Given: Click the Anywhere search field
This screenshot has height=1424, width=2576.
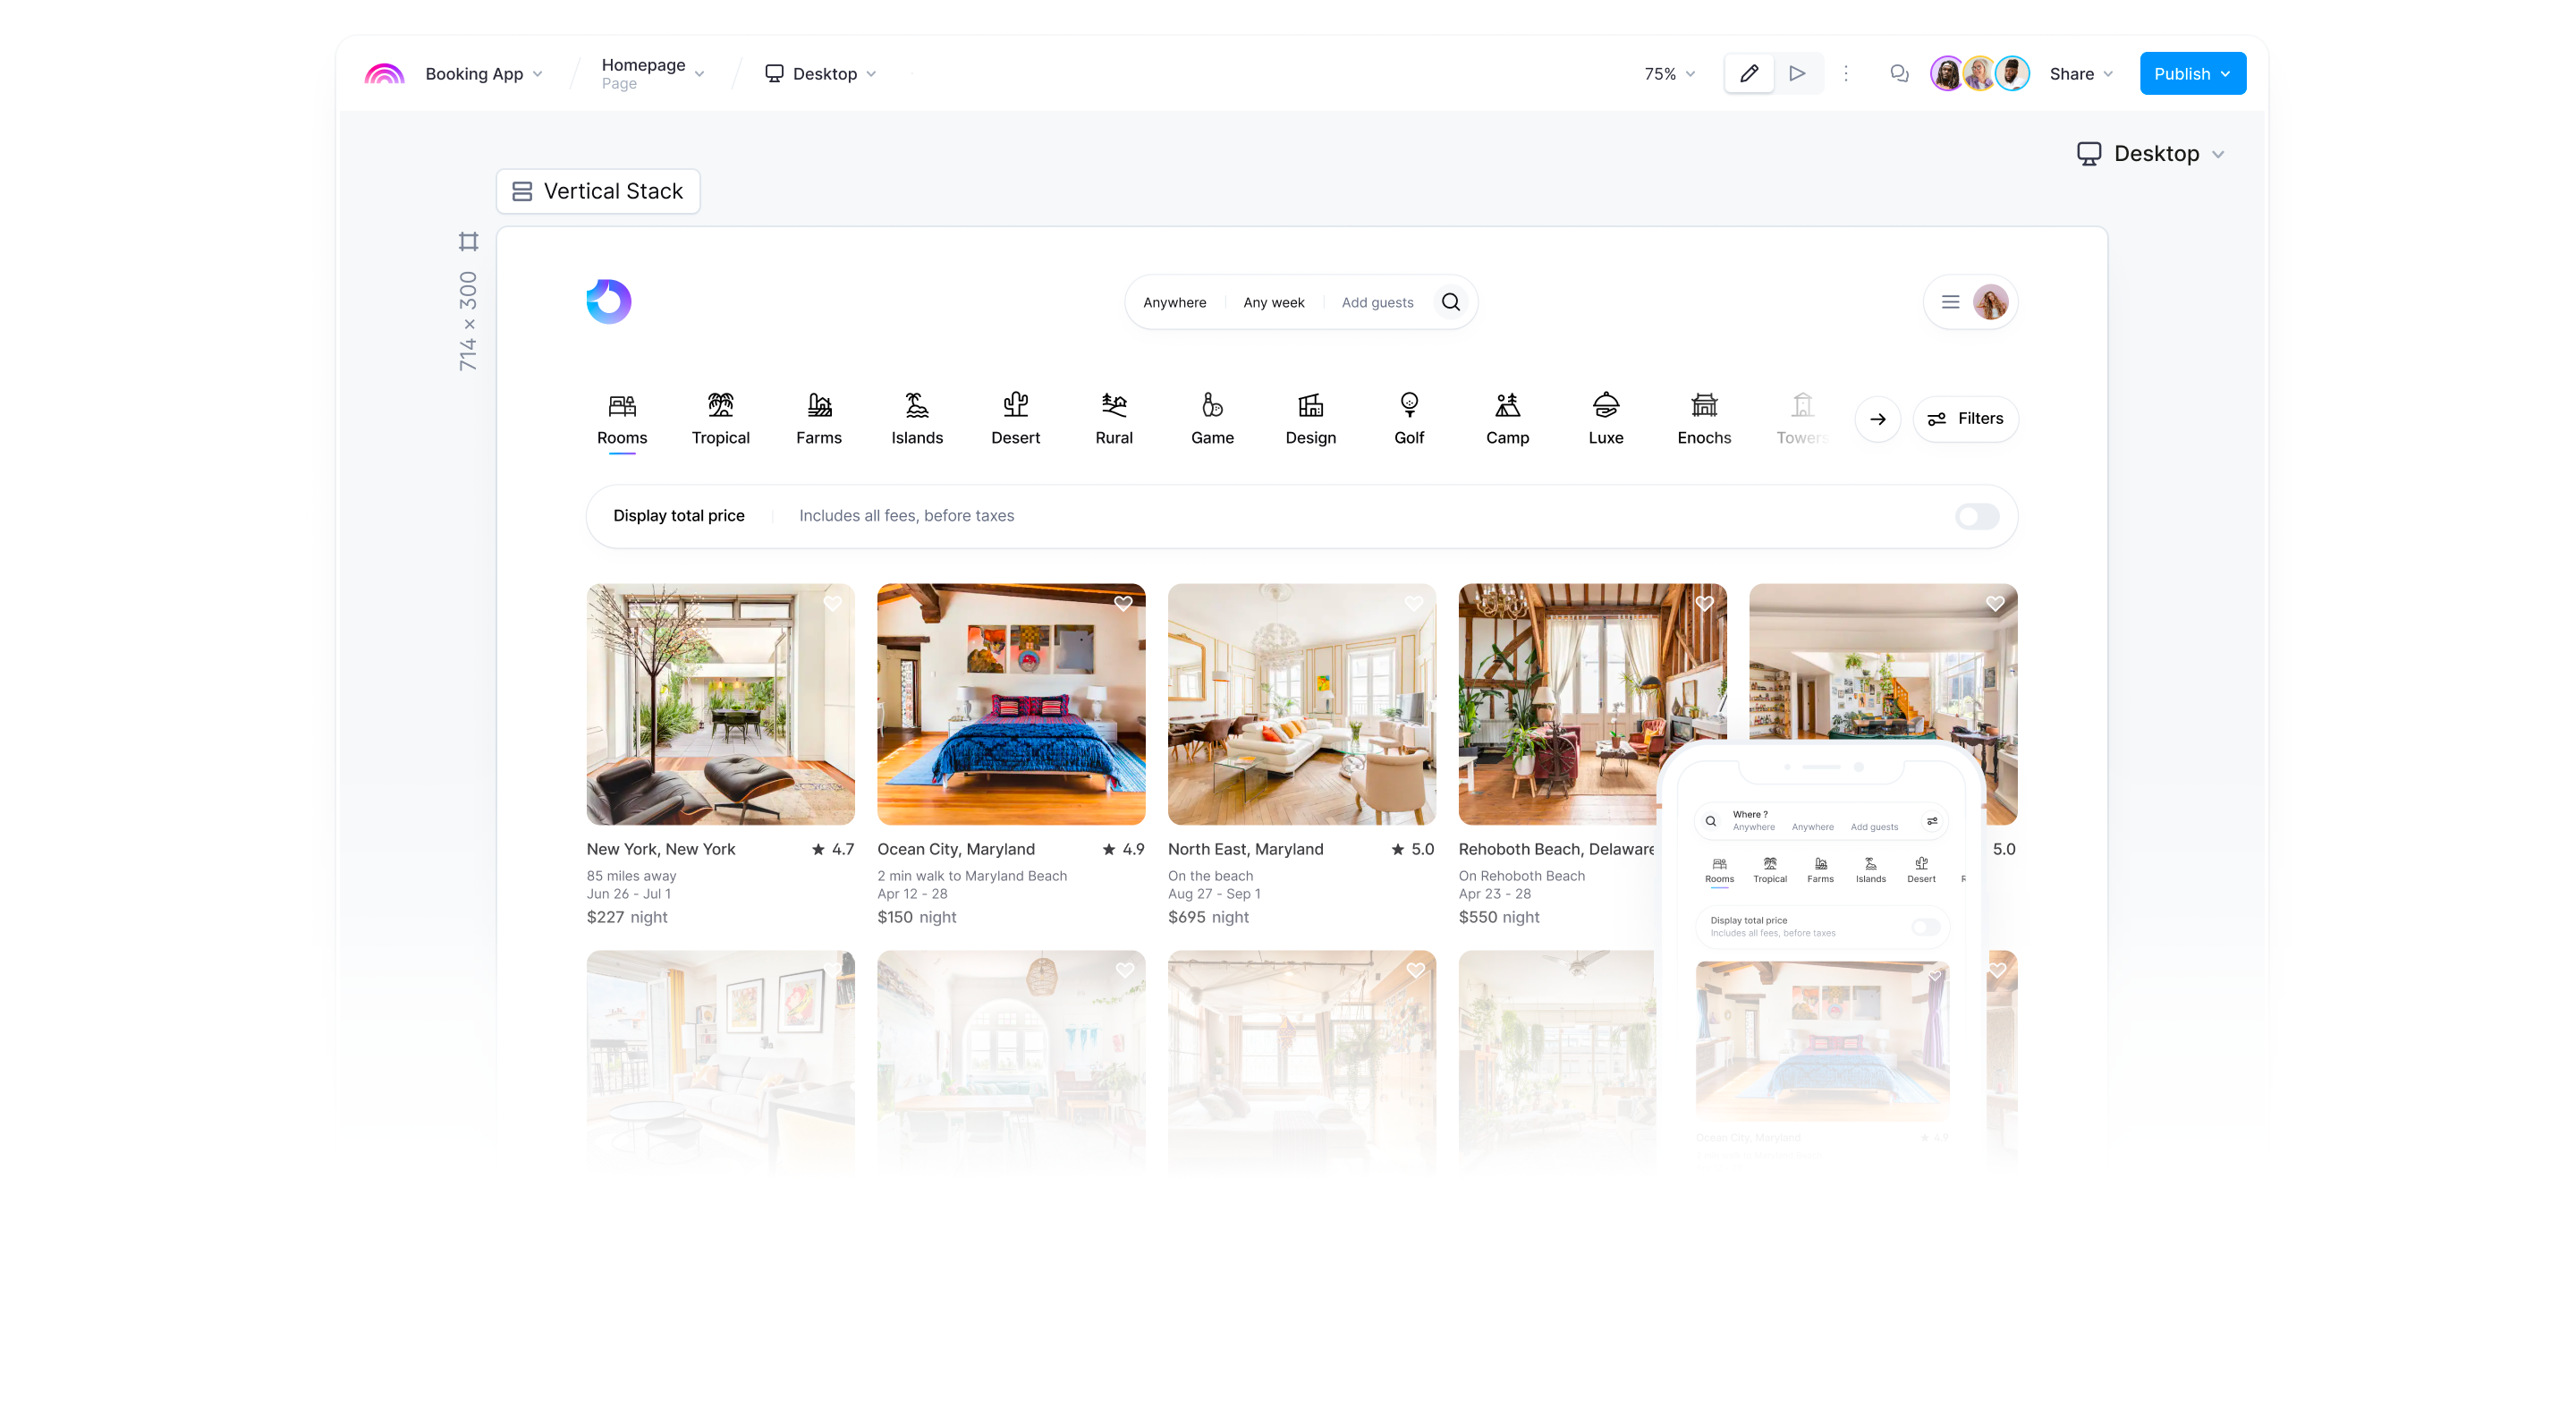Looking at the screenshot, I should pos(1175,303).
